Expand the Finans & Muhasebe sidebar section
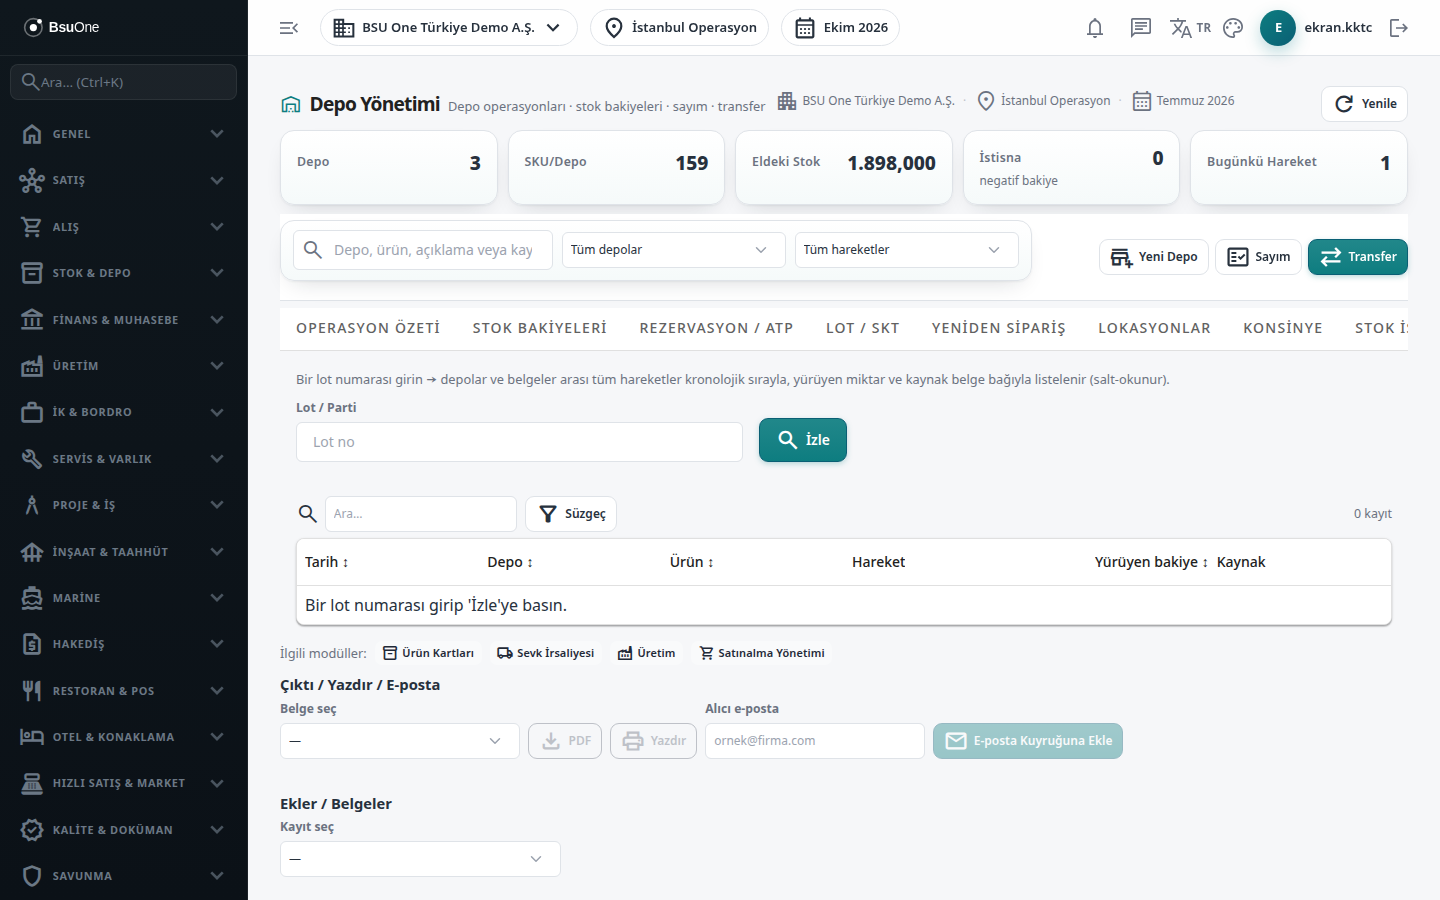The image size is (1440, 900). 124,320
